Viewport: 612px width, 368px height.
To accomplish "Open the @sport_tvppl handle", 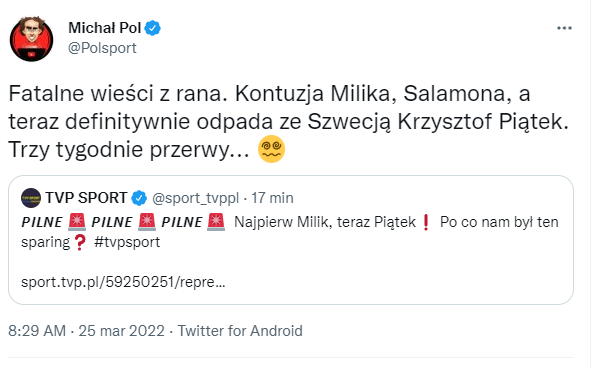I will click(195, 198).
